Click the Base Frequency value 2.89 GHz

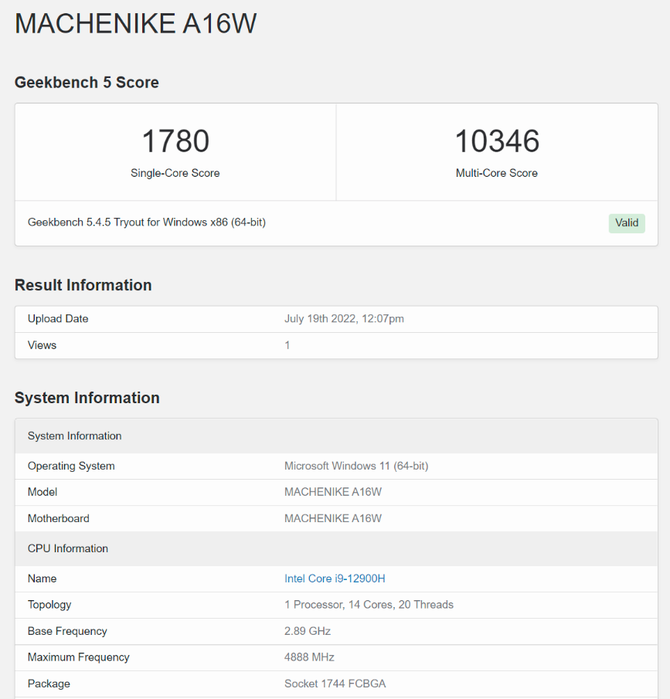(x=307, y=631)
